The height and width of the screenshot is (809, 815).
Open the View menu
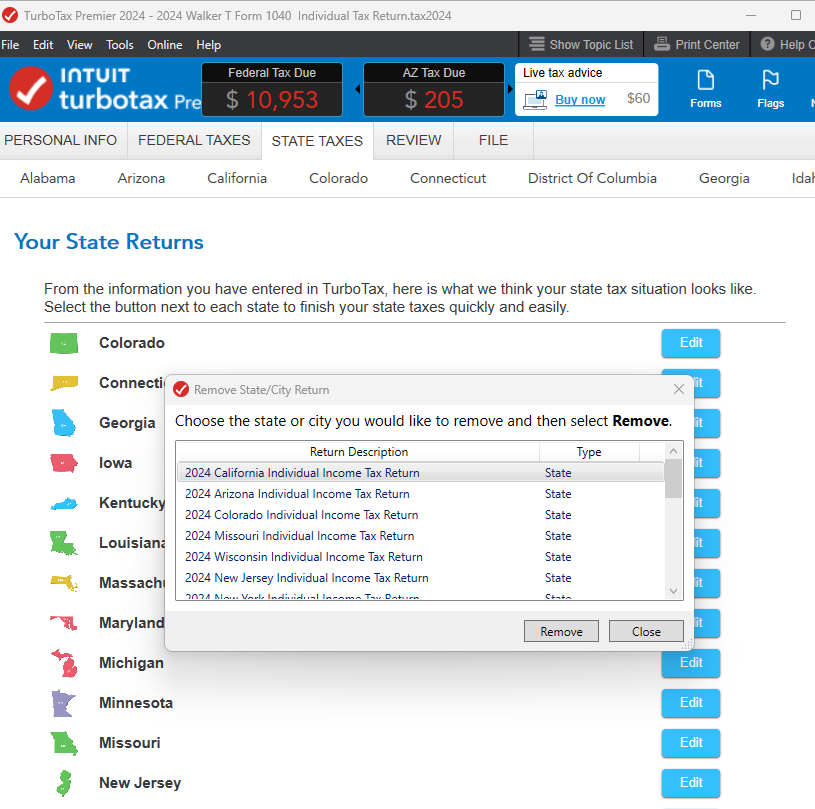click(x=80, y=45)
